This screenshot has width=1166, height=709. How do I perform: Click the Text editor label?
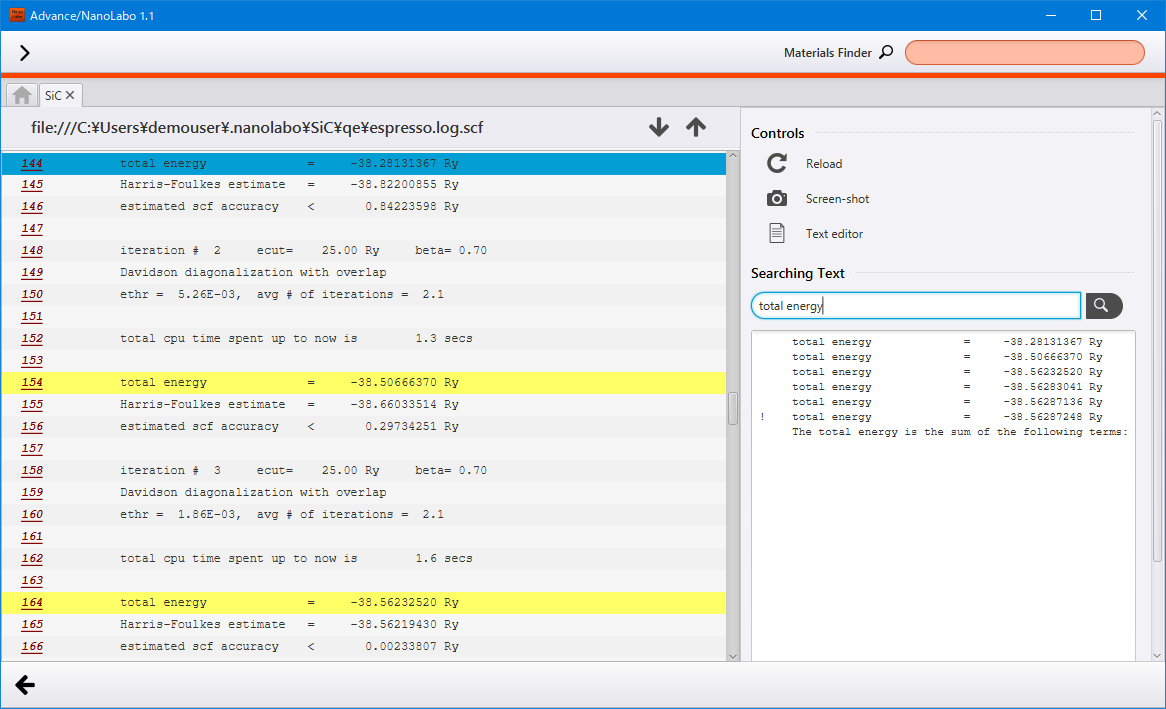tap(834, 234)
